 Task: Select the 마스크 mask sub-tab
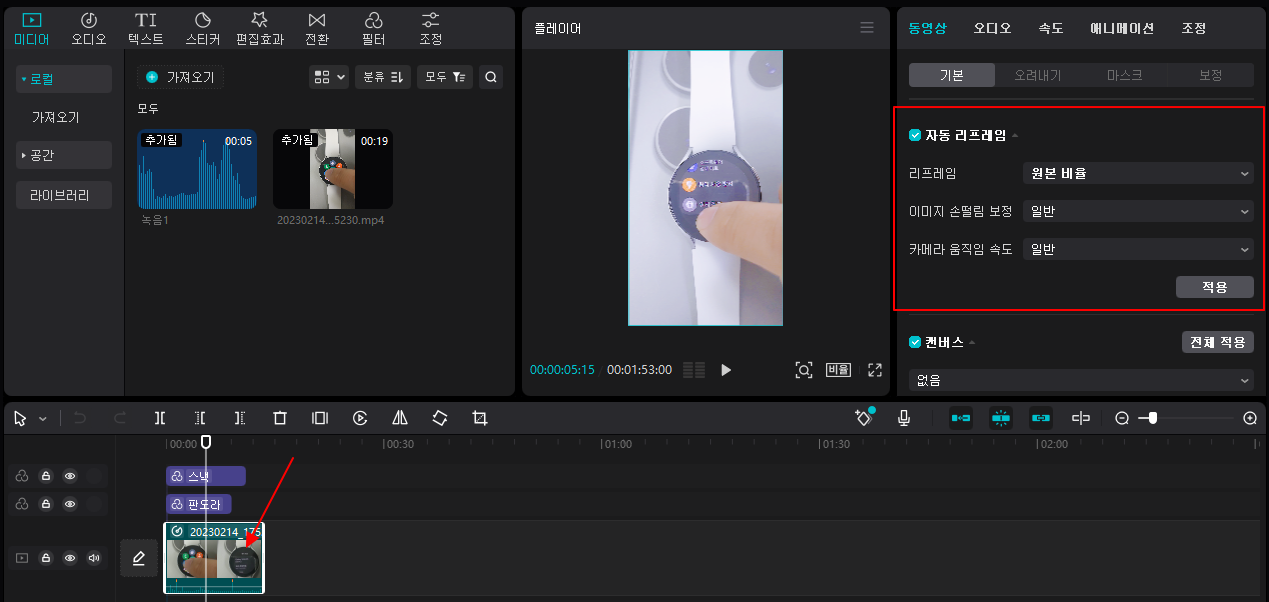pyautogui.click(x=1124, y=75)
